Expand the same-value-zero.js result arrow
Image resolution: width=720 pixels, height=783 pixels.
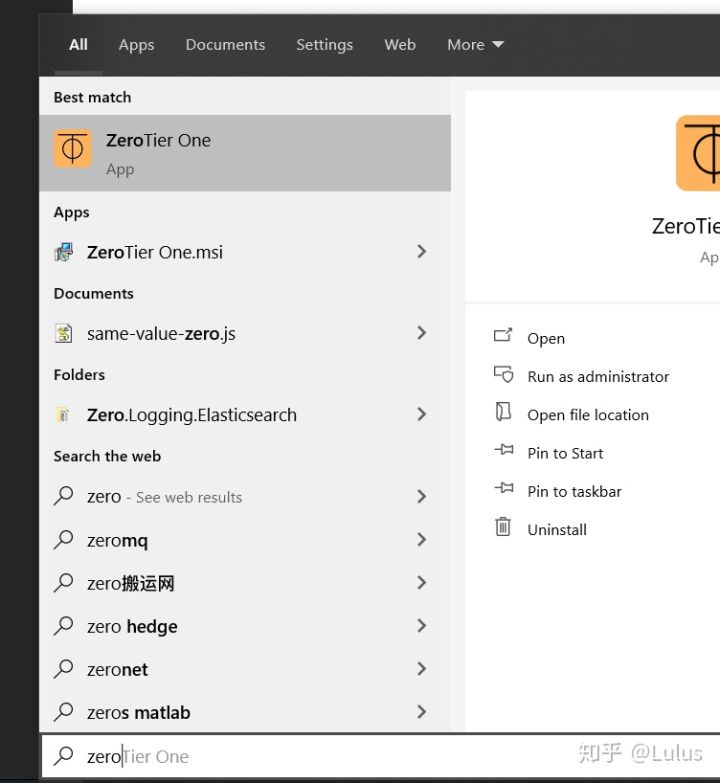422,333
